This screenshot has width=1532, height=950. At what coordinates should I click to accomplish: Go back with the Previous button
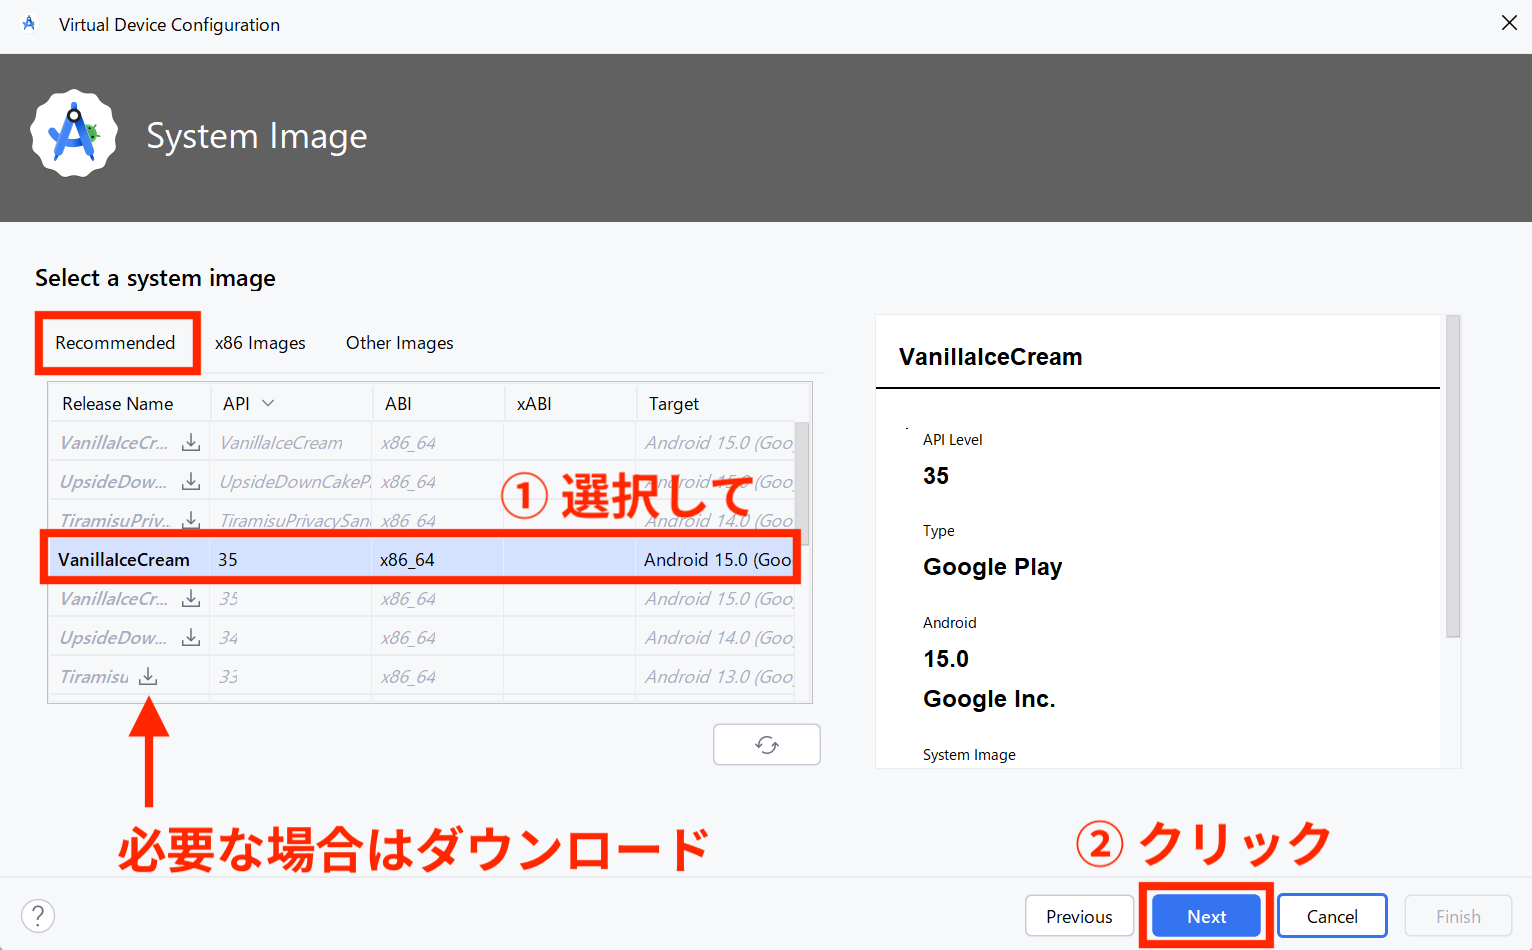pos(1080,916)
